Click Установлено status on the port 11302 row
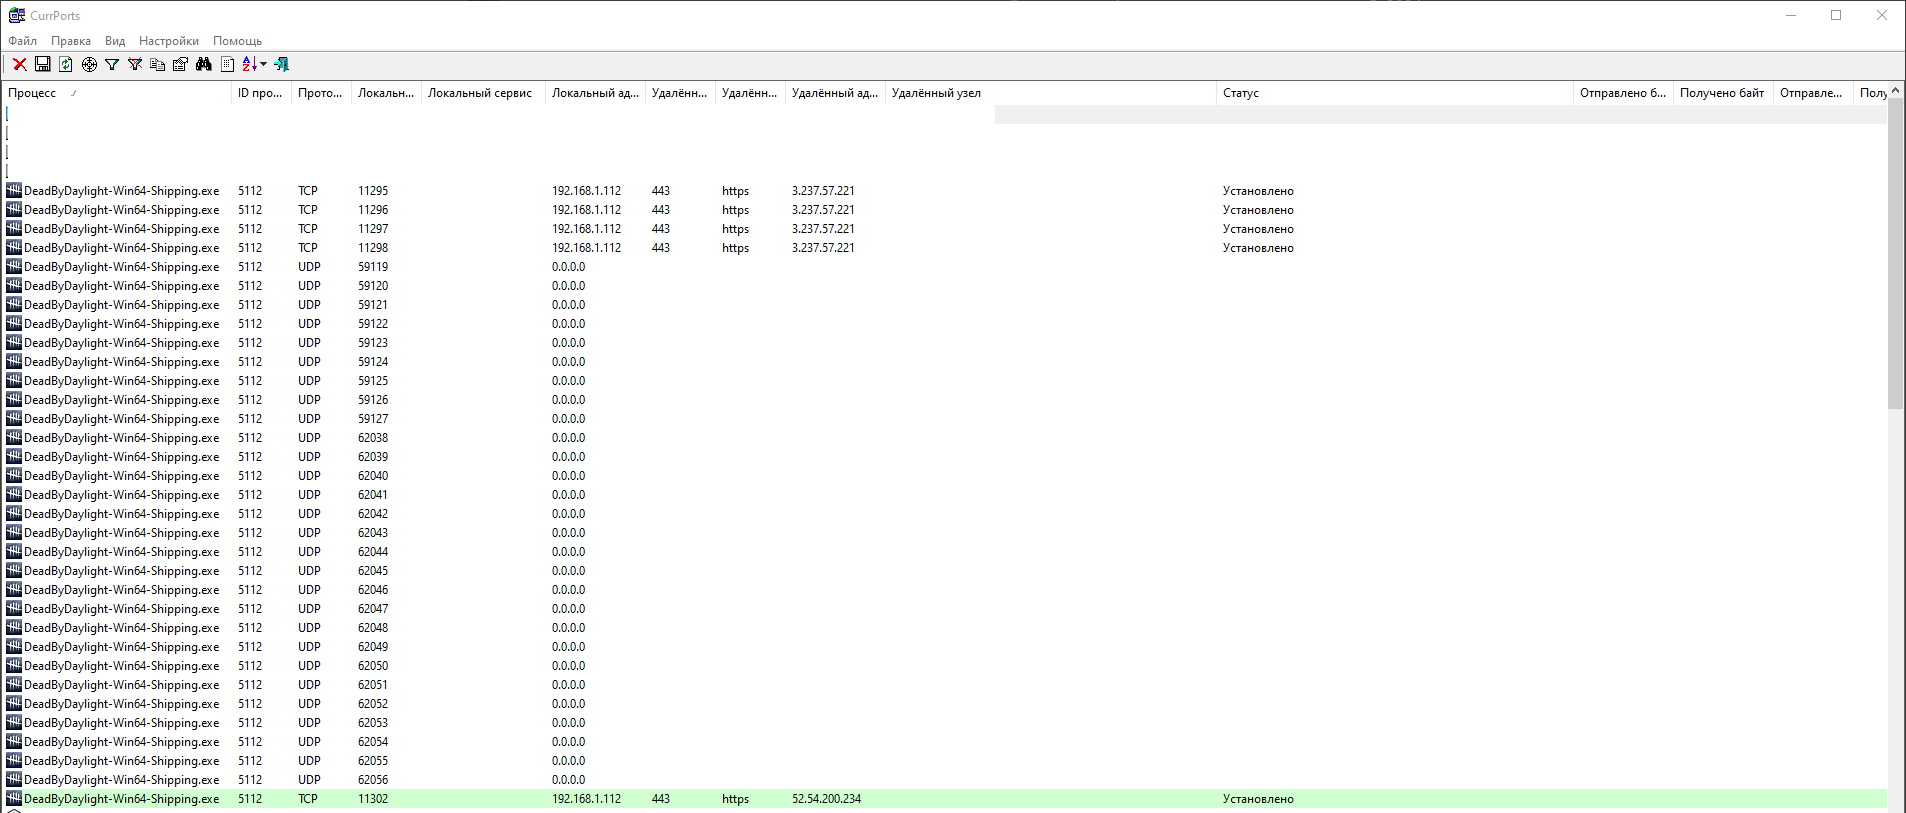 point(1258,798)
